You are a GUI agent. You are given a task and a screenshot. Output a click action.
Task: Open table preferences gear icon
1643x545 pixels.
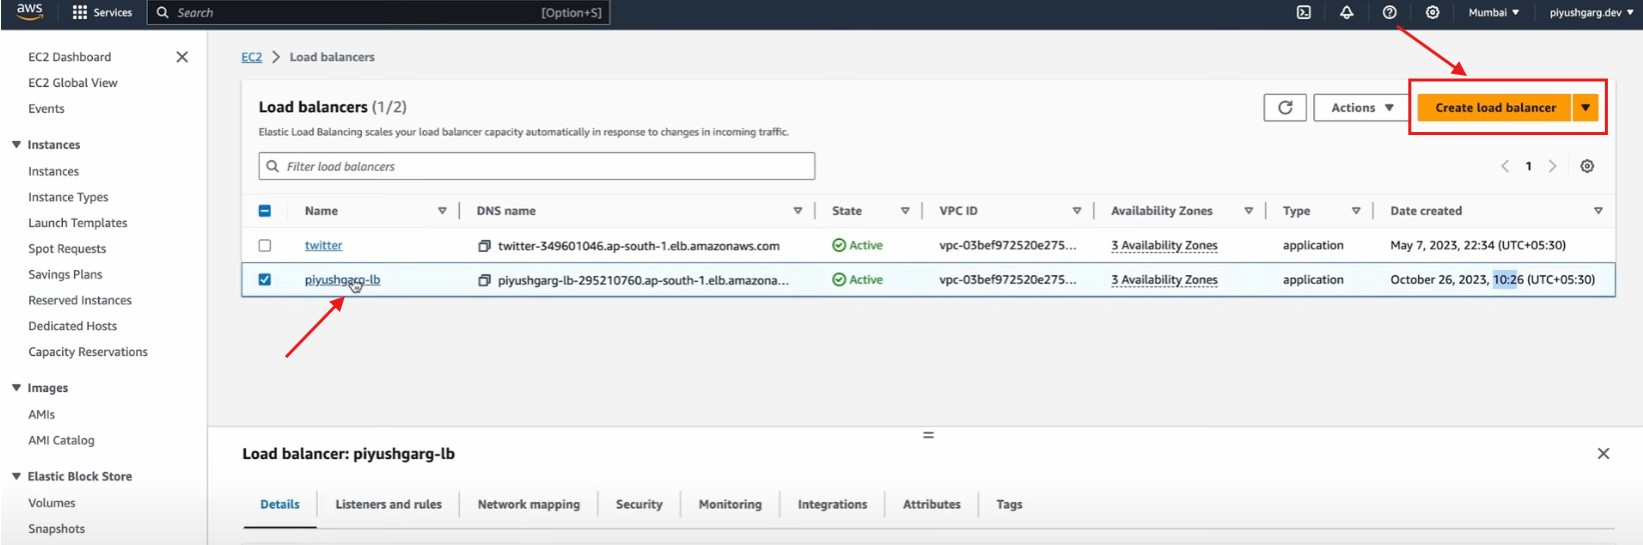click(x=1587, y=167)
